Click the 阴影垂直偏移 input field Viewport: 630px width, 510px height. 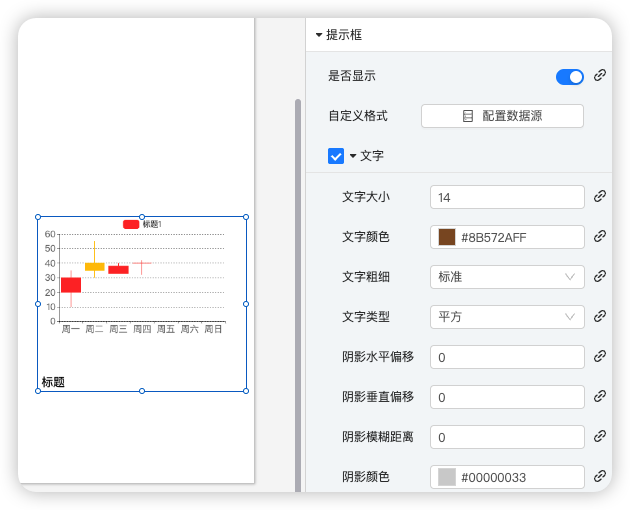(x=507, y=397)
